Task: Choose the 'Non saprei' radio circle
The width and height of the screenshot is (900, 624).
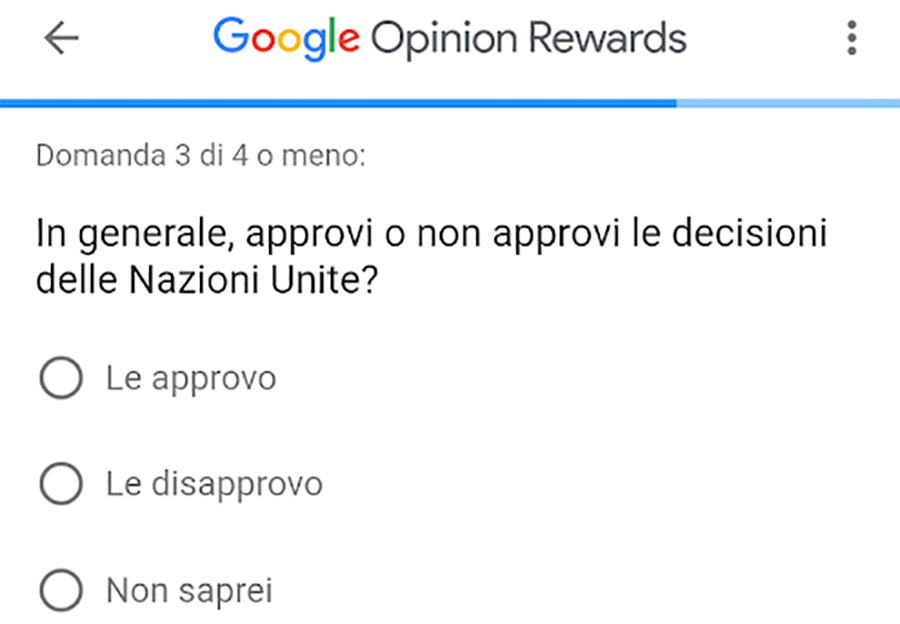Action: point(61,590)
